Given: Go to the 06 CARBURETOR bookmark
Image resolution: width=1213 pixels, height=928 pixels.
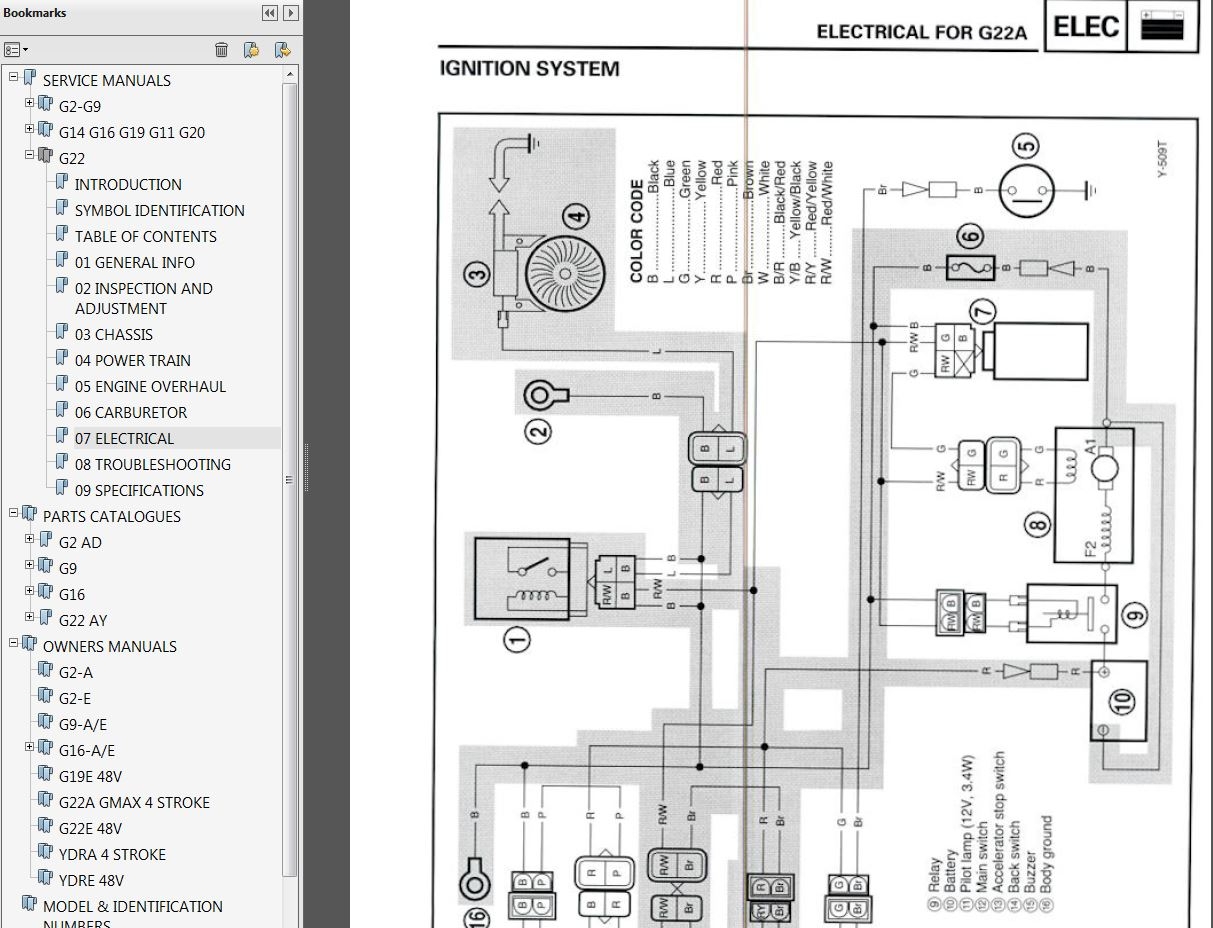Looking at the screenshot, I should point(130,412).
